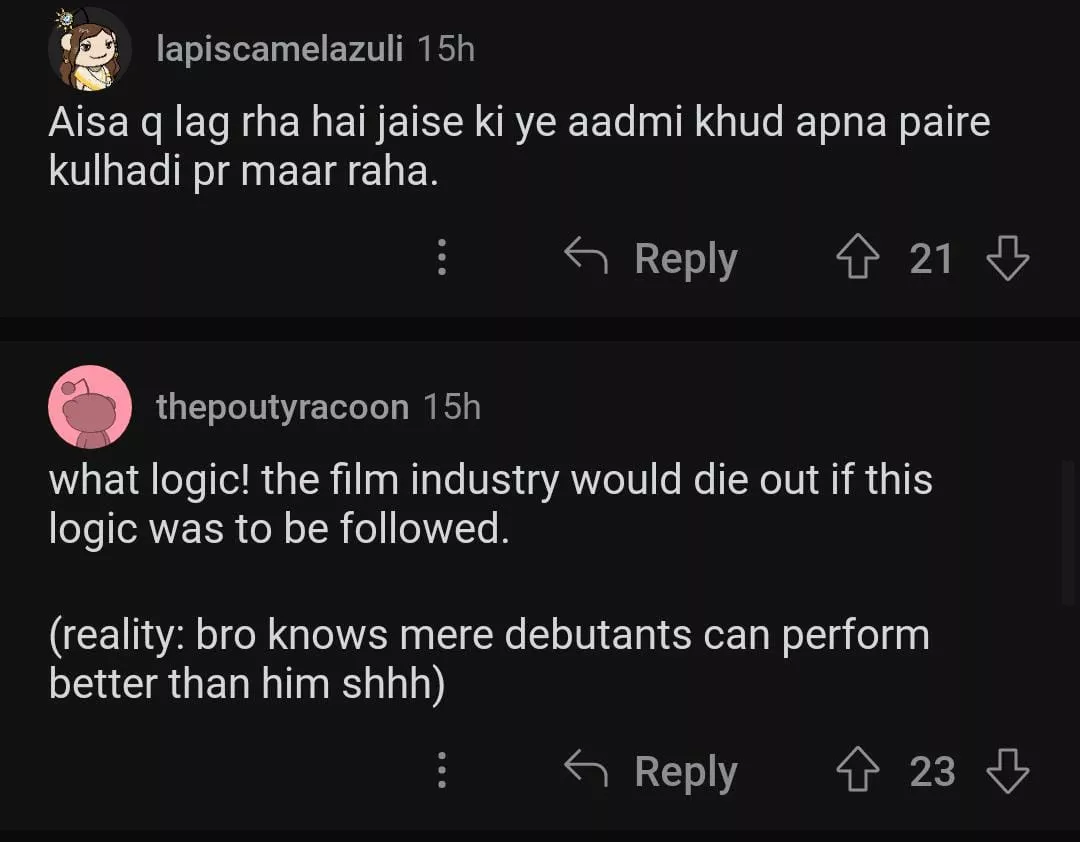Reply to thepoutyracoon's comment

tap(652, 771)
